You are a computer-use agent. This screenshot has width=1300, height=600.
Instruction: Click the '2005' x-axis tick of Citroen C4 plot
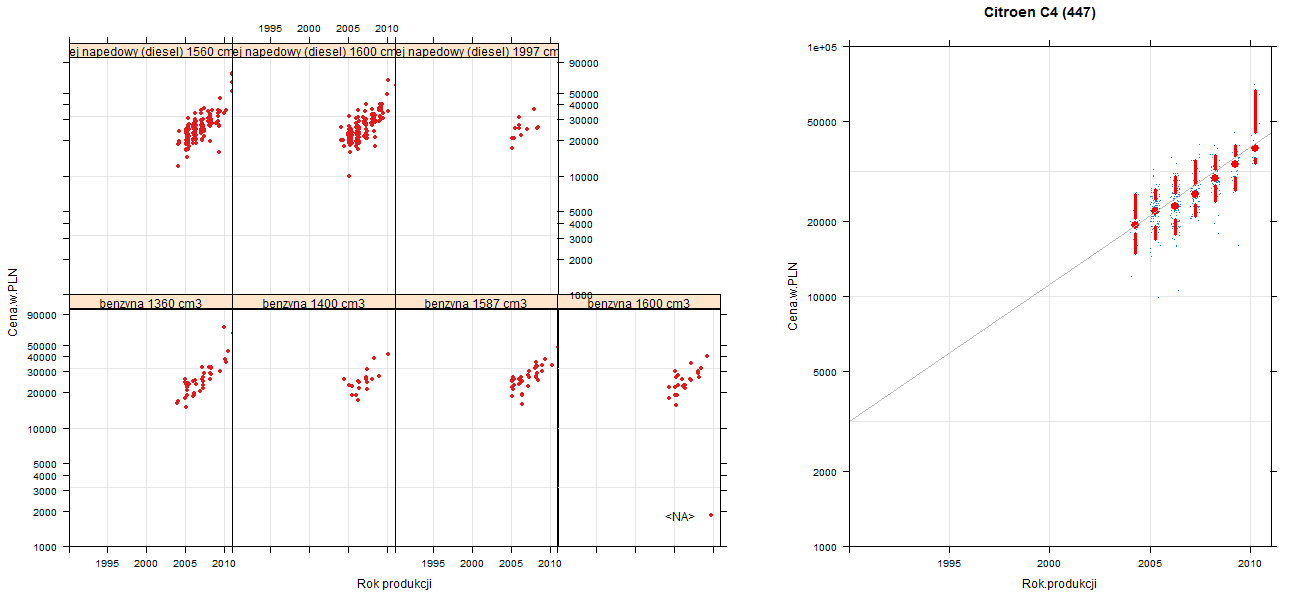click(x=1150, y=565)
